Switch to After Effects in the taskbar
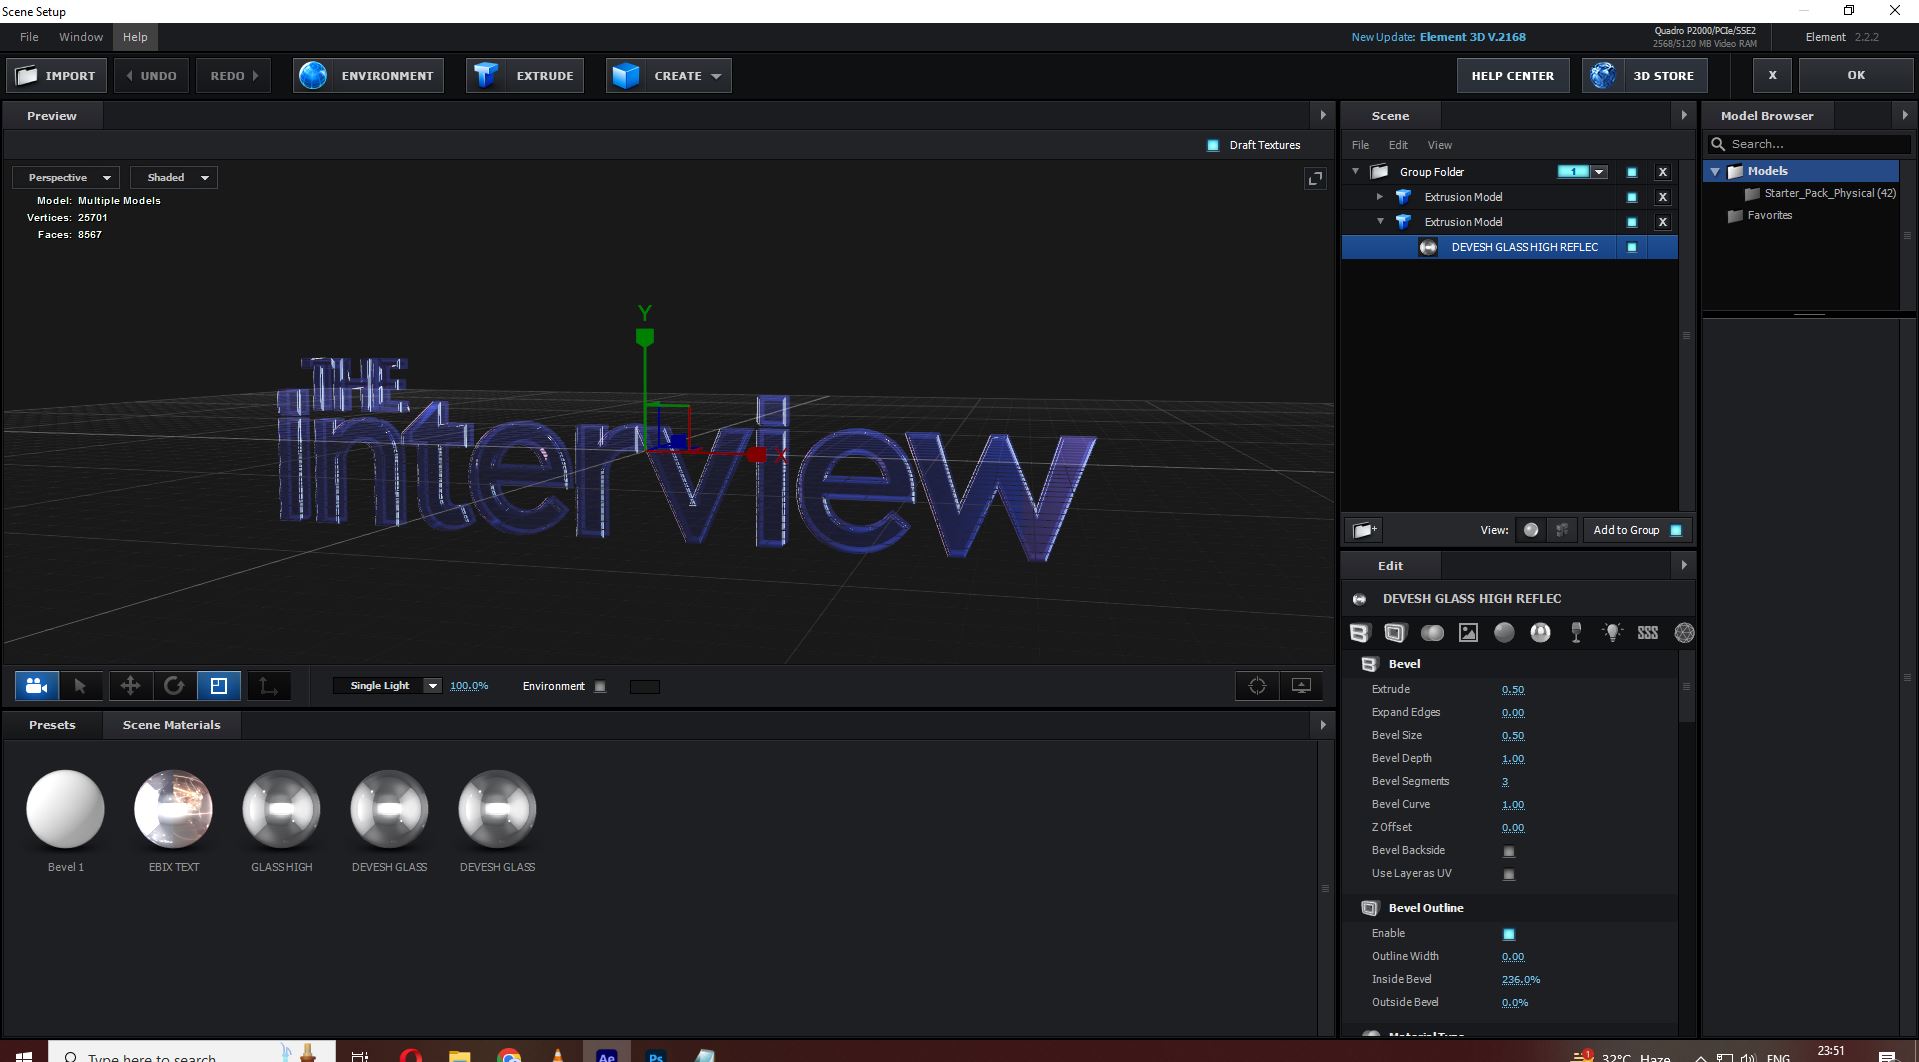 606,1054
